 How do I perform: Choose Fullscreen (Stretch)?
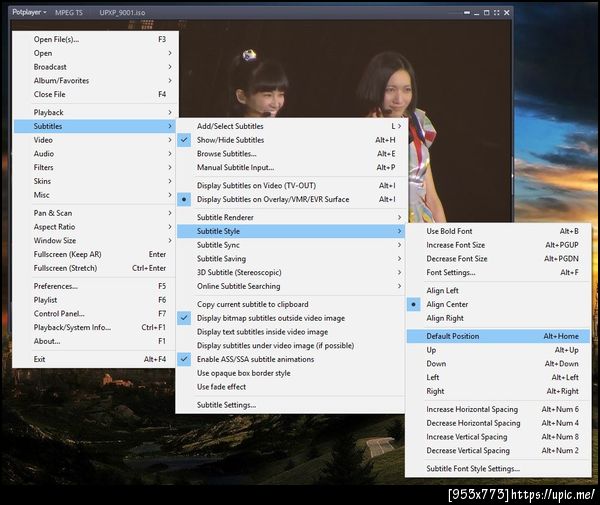95,268
